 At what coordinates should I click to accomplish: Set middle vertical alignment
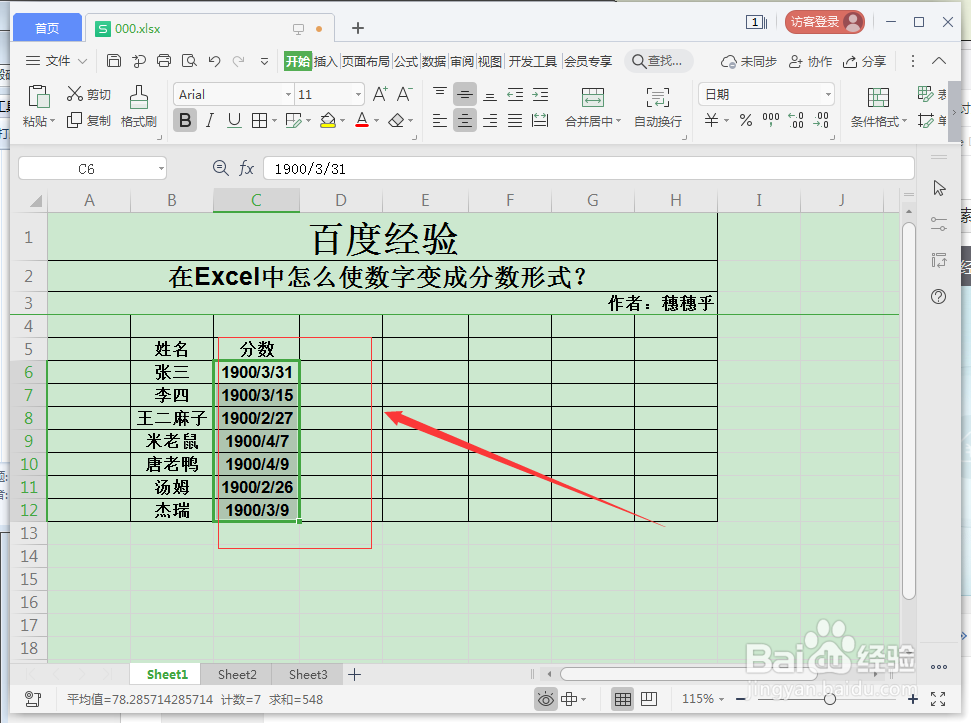464,95
